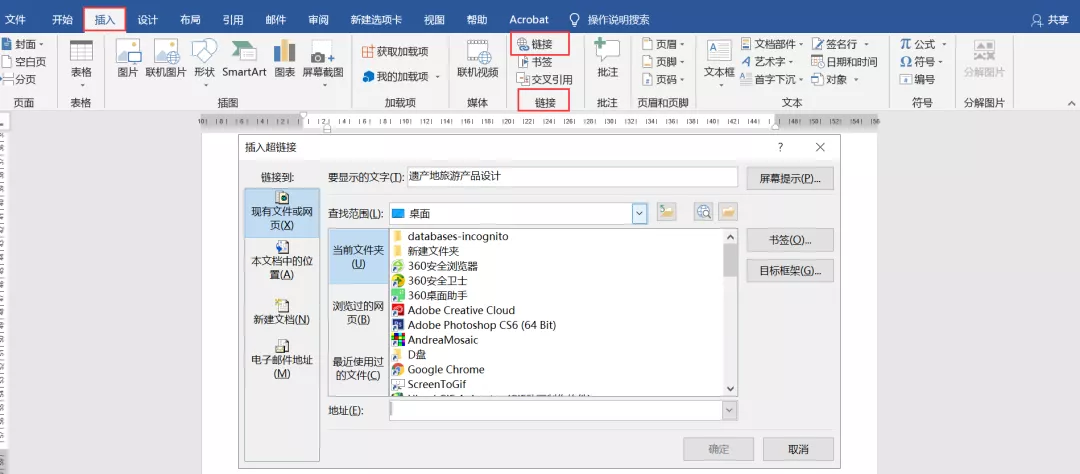Screen dimensions: 1080x474
Task: Open the Symbol (符号) menu
Action: (x=922, y=62)
